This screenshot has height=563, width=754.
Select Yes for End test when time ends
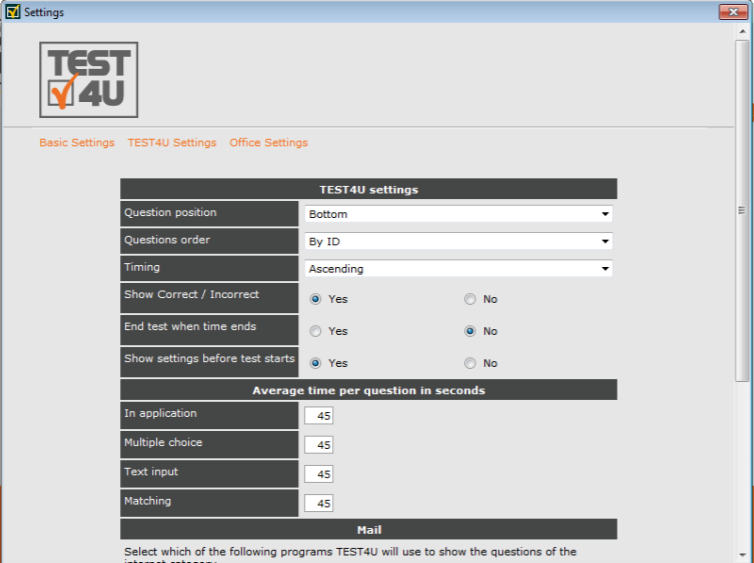point(315,331)
